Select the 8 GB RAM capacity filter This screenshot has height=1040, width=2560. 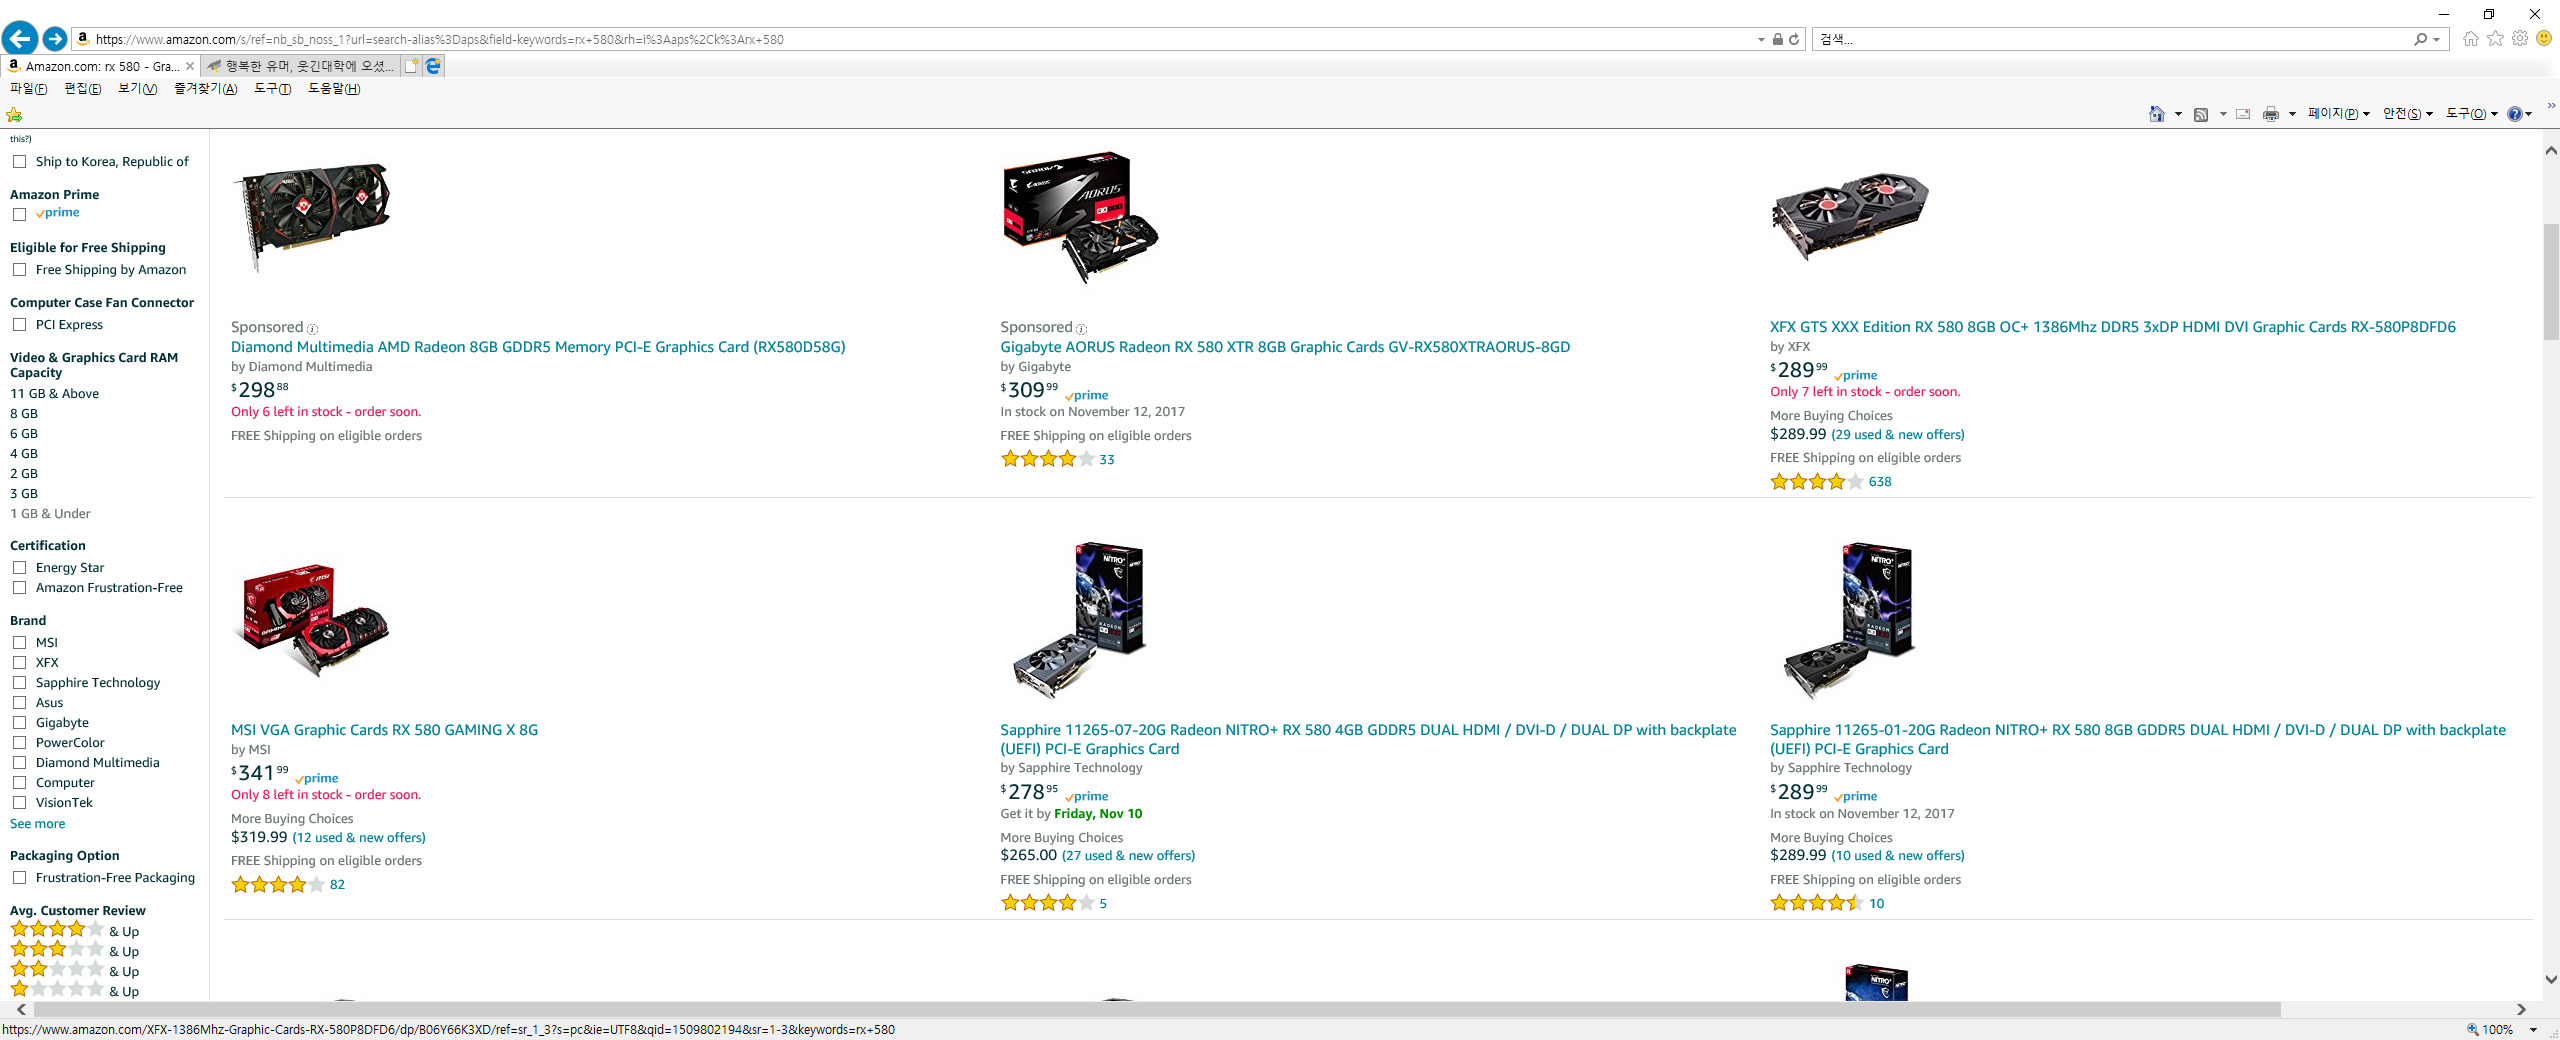(x=24, y=414)
